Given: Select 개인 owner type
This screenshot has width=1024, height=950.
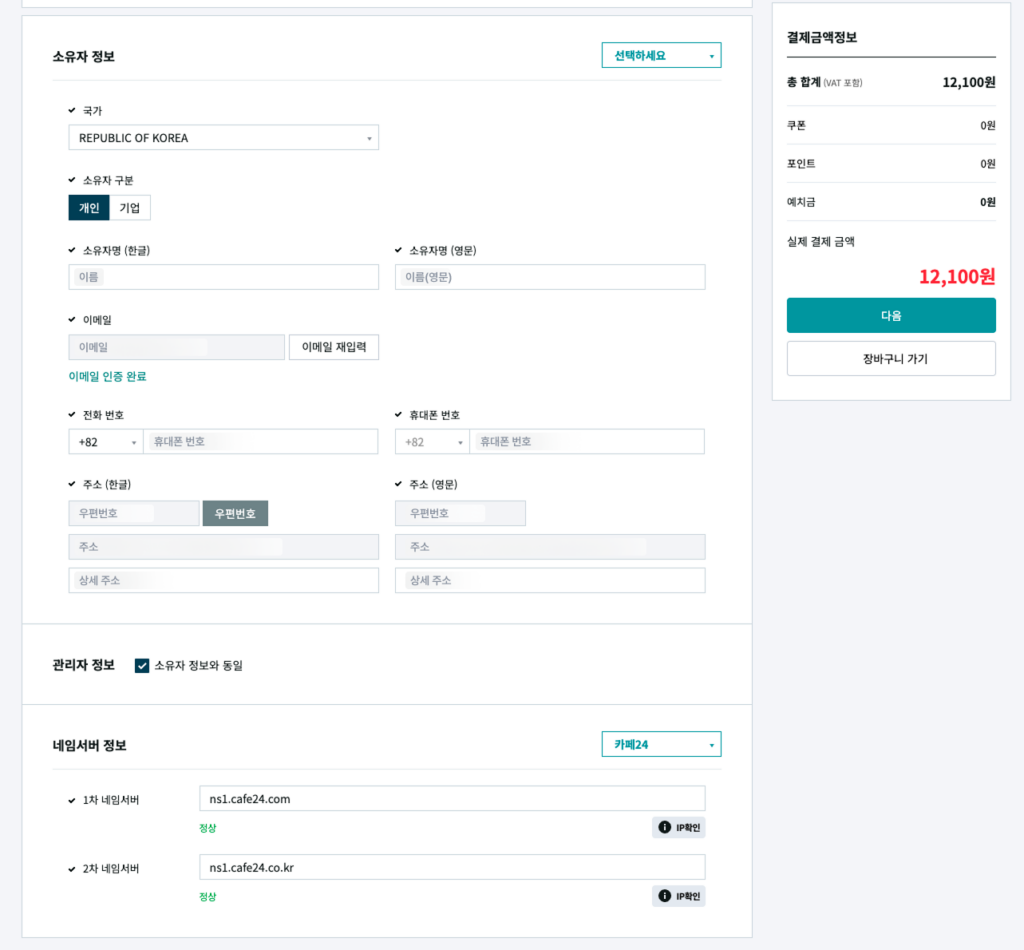Looking at the screenshot, I should coord(89,208).
